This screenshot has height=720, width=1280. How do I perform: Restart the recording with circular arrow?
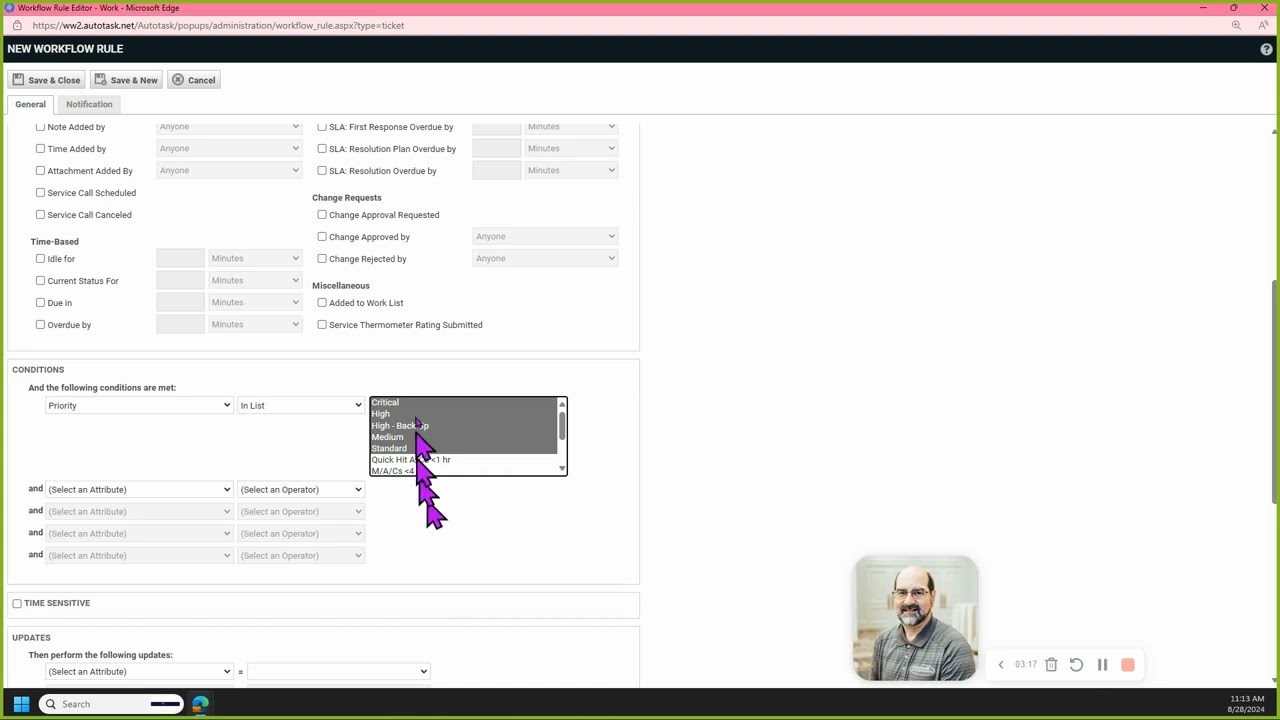[x=1076, y=665]
